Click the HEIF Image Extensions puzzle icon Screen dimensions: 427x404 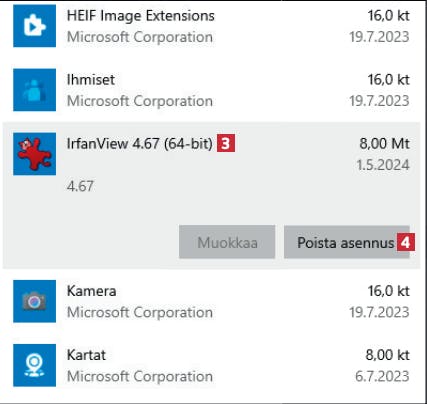[x=35, y=26]
